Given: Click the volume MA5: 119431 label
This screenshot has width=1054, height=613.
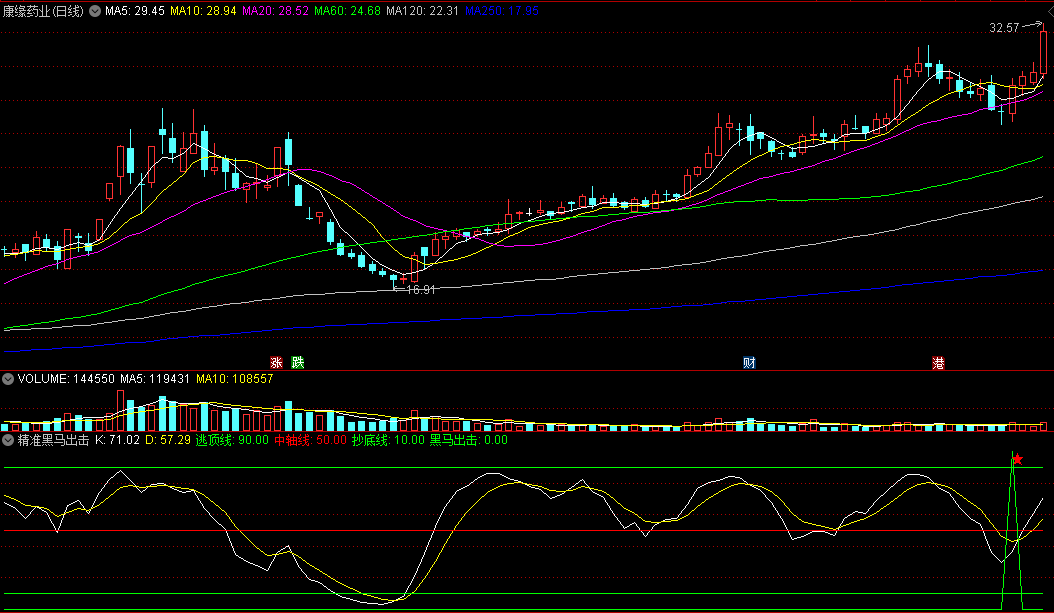Looking at the screenshot, I should 155,379.
